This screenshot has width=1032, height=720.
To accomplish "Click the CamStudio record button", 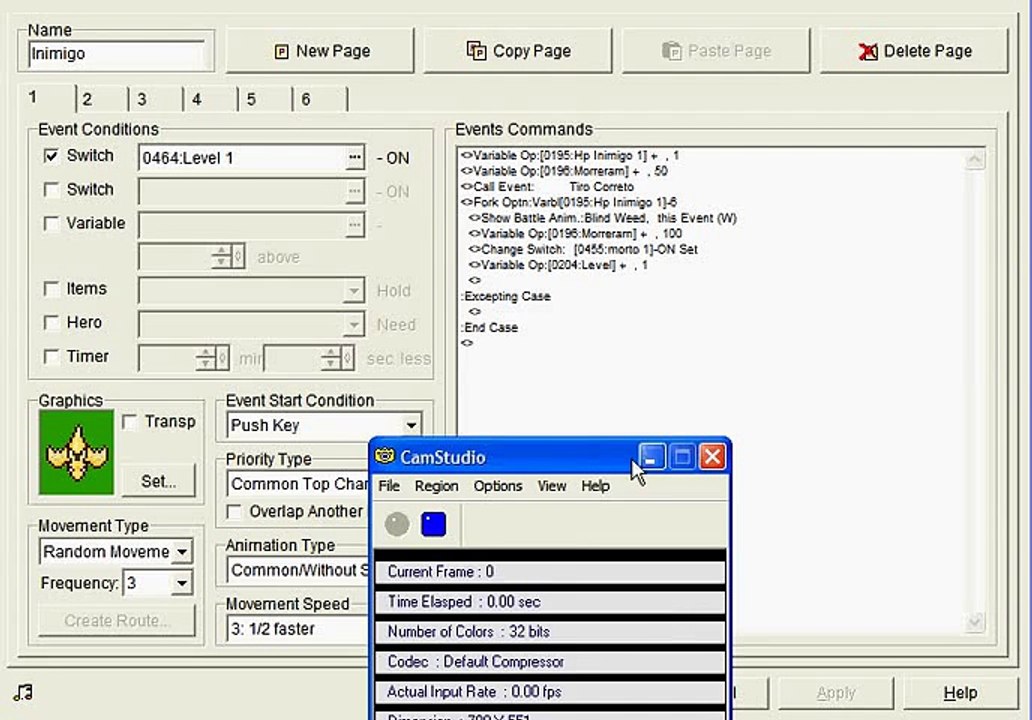I will [x=397, y=524].
